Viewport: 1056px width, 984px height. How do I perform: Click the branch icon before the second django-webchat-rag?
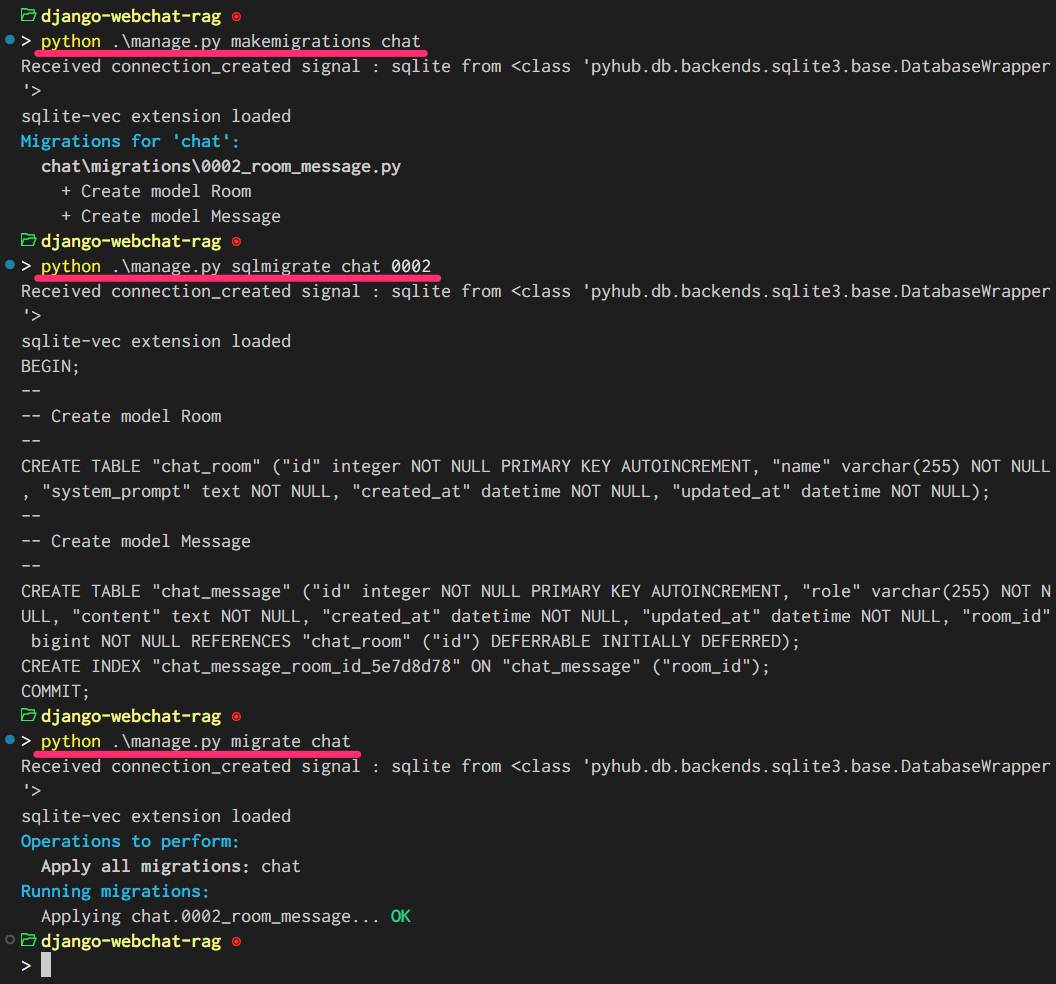click(27, 241)
